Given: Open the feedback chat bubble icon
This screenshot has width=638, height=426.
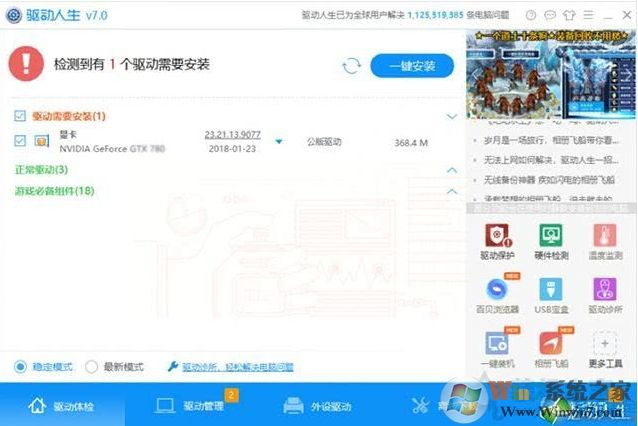Looking at the screenshot, I should point(550,15).
